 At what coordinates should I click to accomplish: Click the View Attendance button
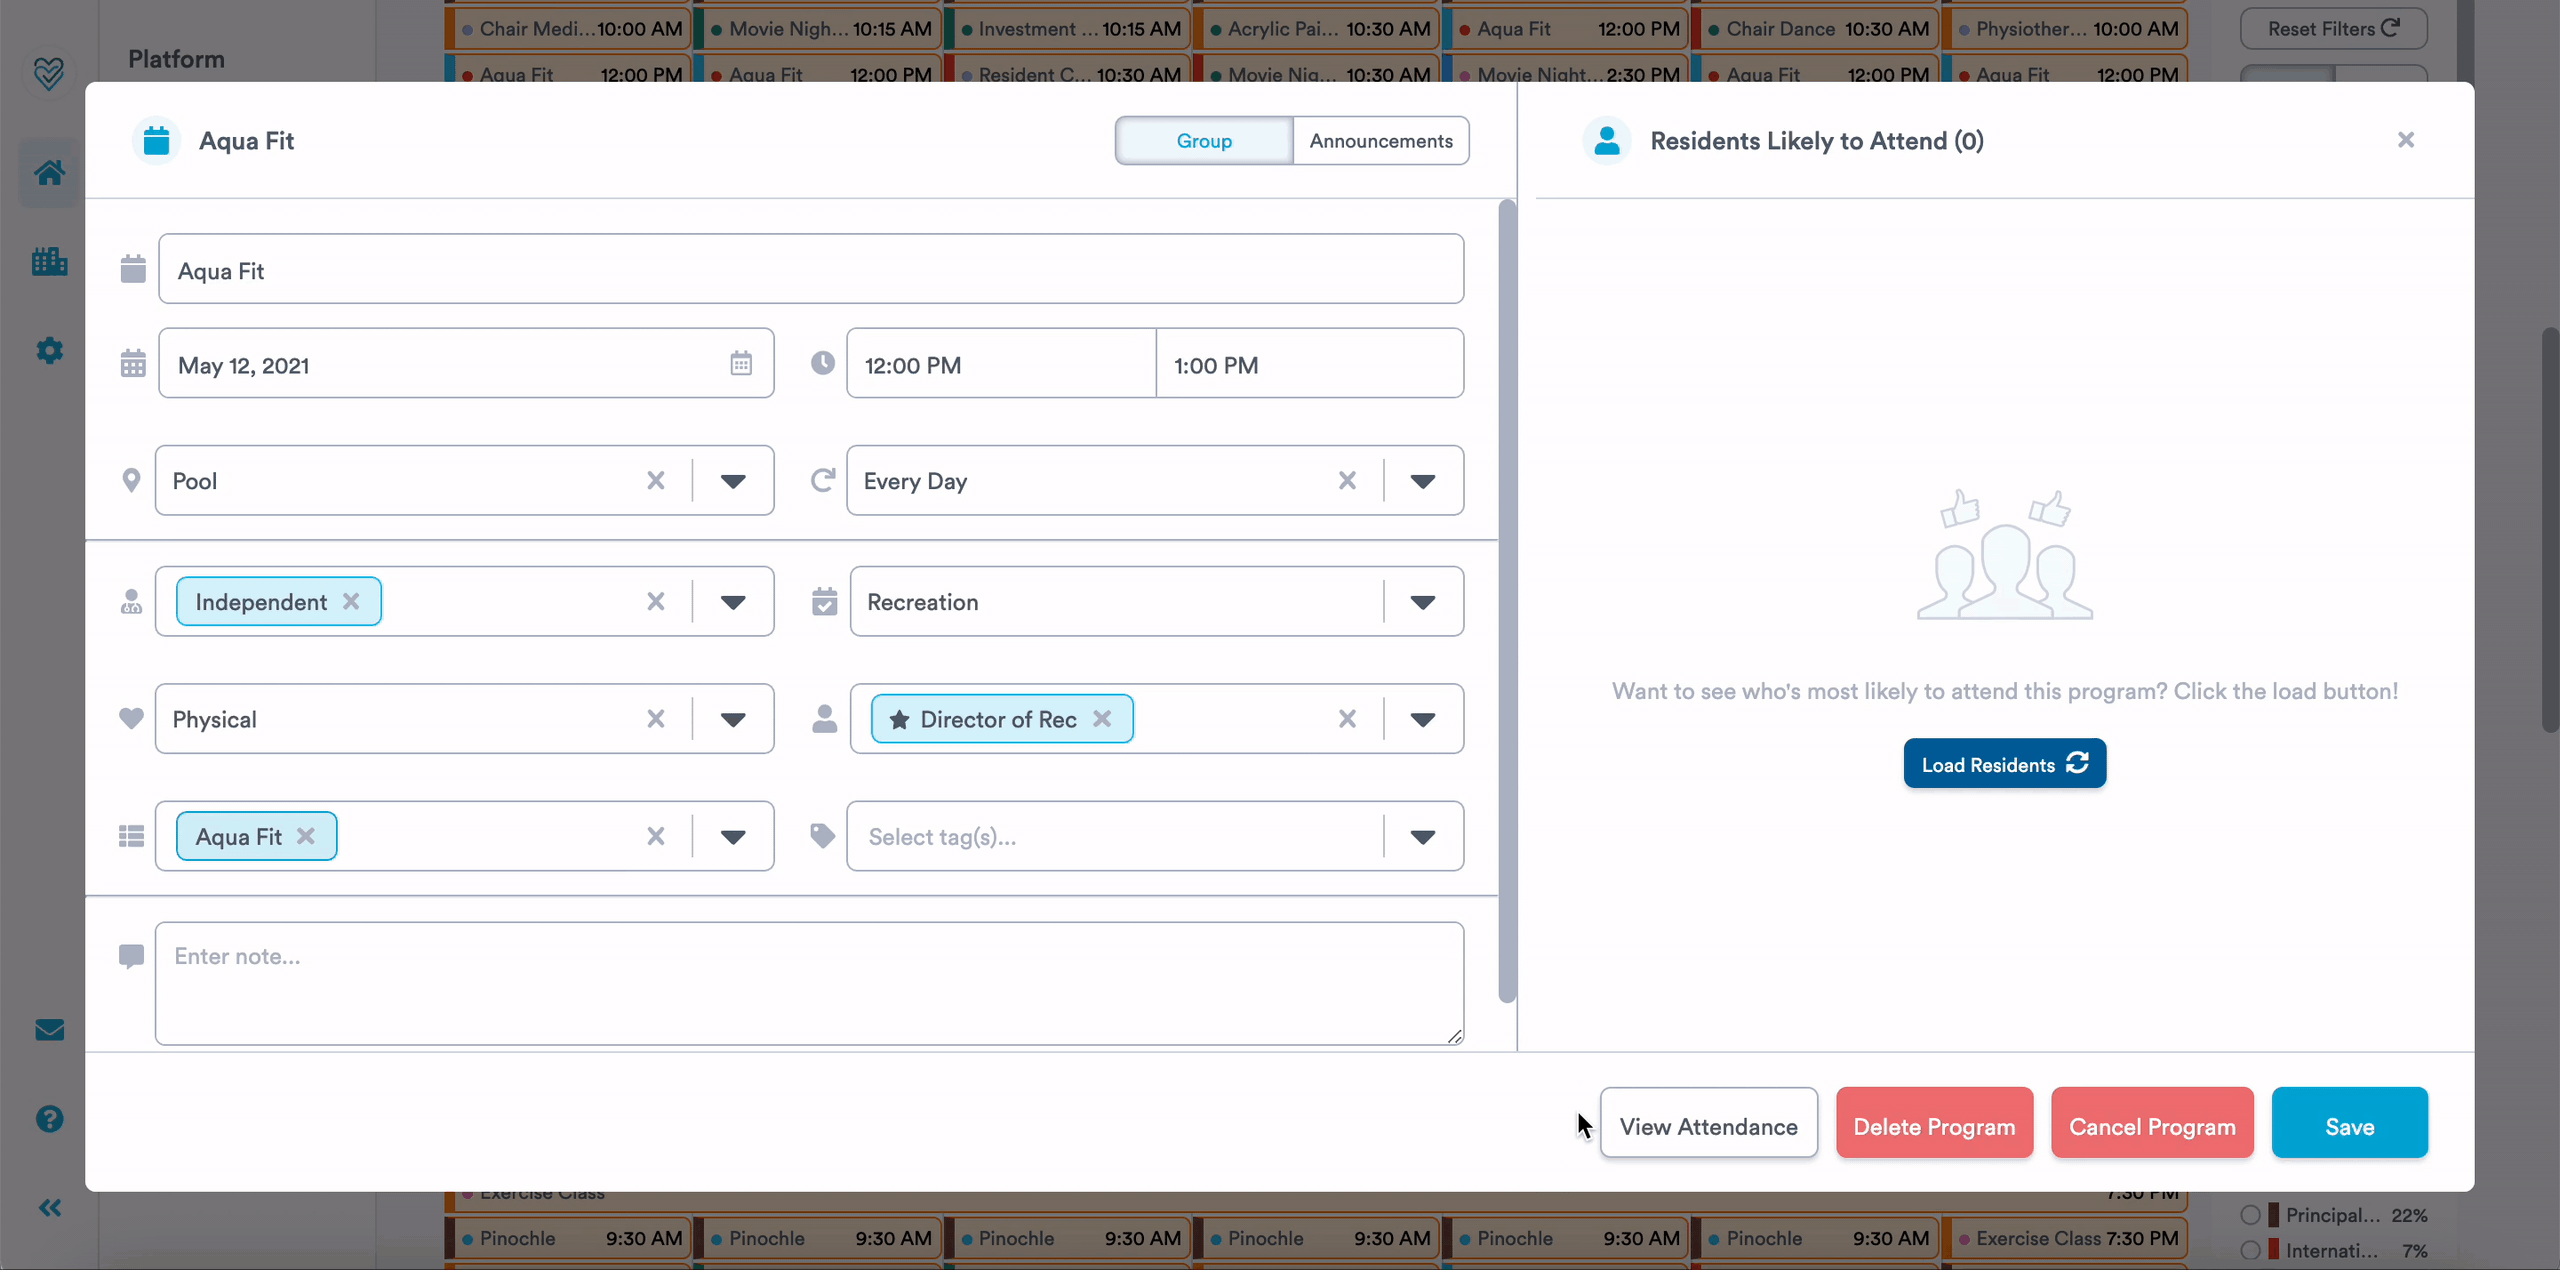[1708, 1126]
